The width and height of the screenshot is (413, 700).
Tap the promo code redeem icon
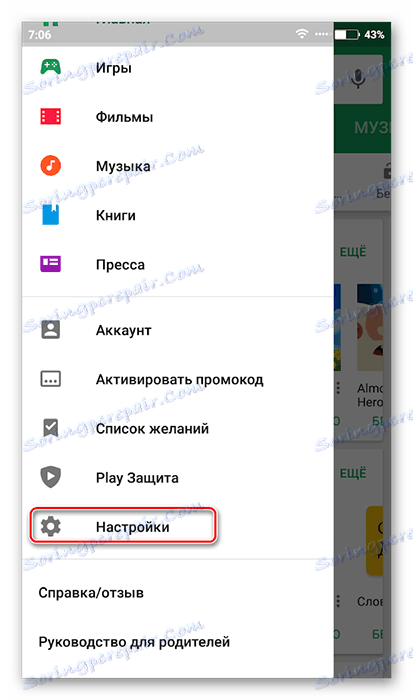(x=50, y=379)
